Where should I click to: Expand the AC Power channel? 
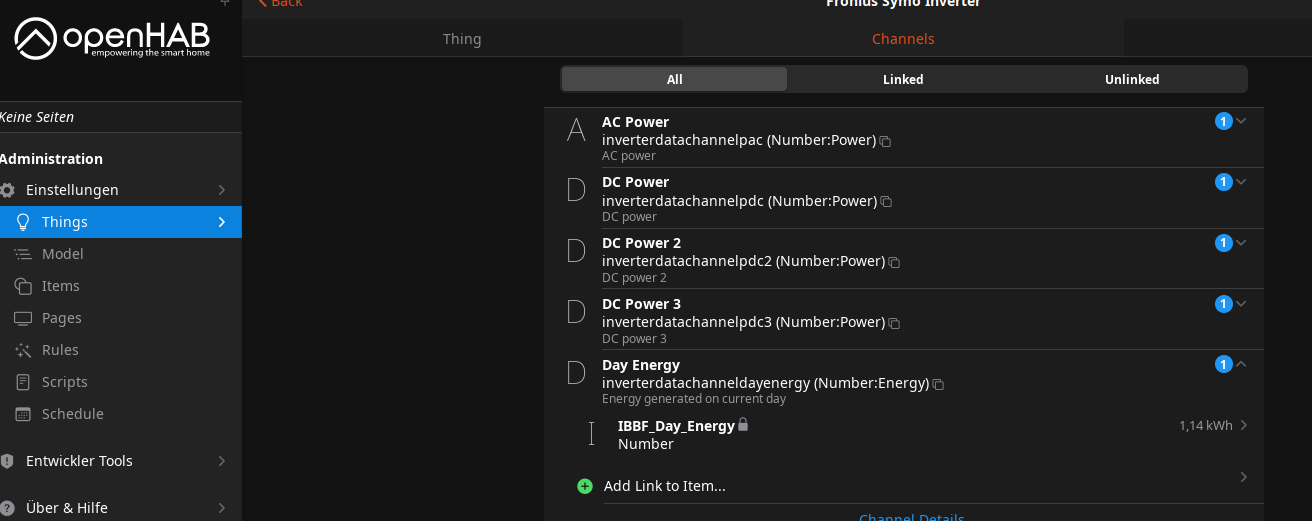click(1241, 121)
